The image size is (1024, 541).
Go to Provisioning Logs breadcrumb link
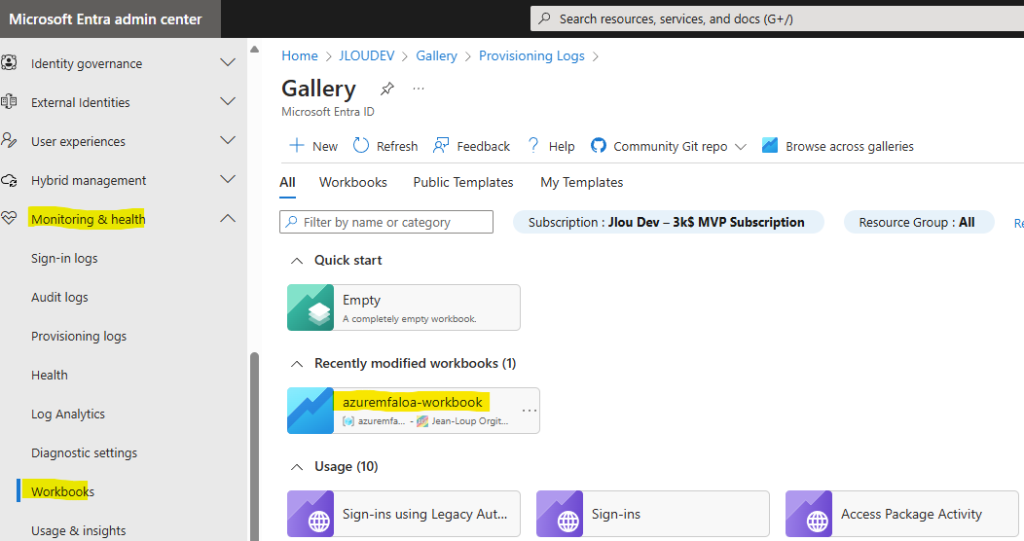pyautogui.click(x=532, y=56)
